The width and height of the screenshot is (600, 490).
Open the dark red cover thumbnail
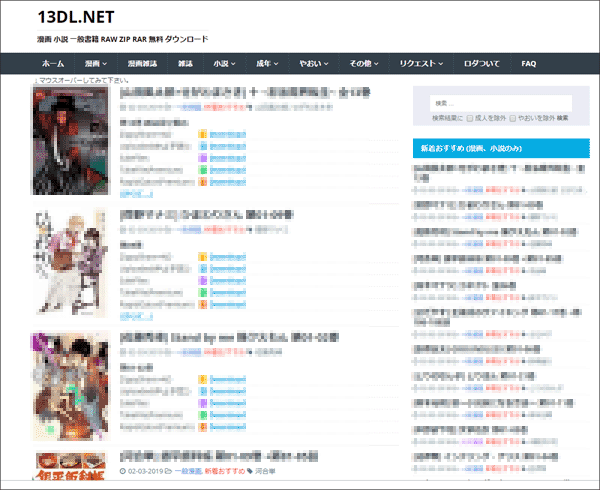coord(70,140)
